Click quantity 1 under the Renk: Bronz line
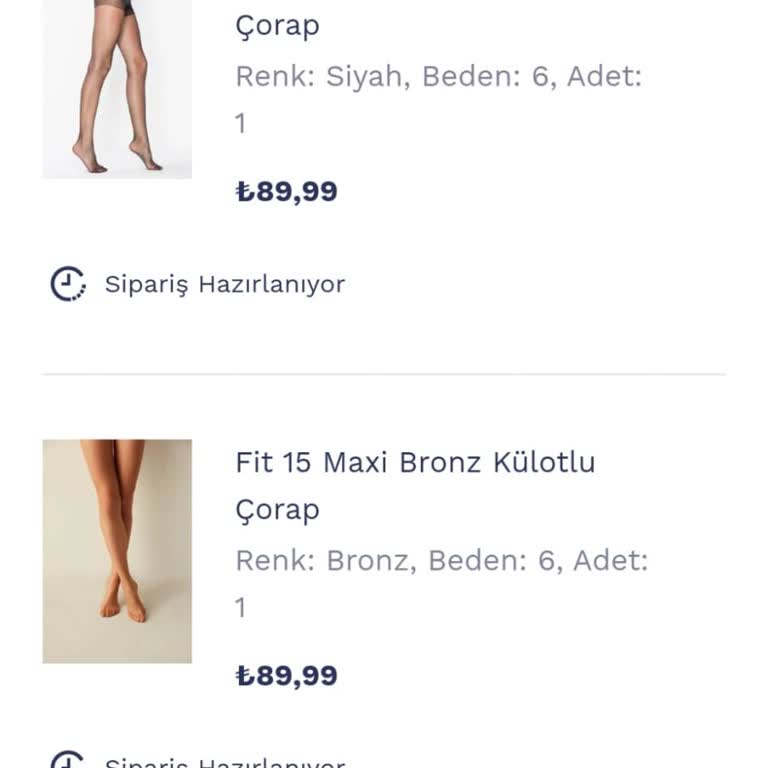 tap(240, 608)
